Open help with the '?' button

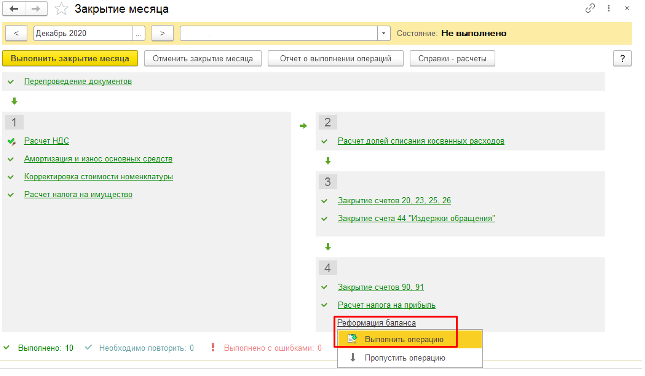pyautogui.click(x=622, y=58)
